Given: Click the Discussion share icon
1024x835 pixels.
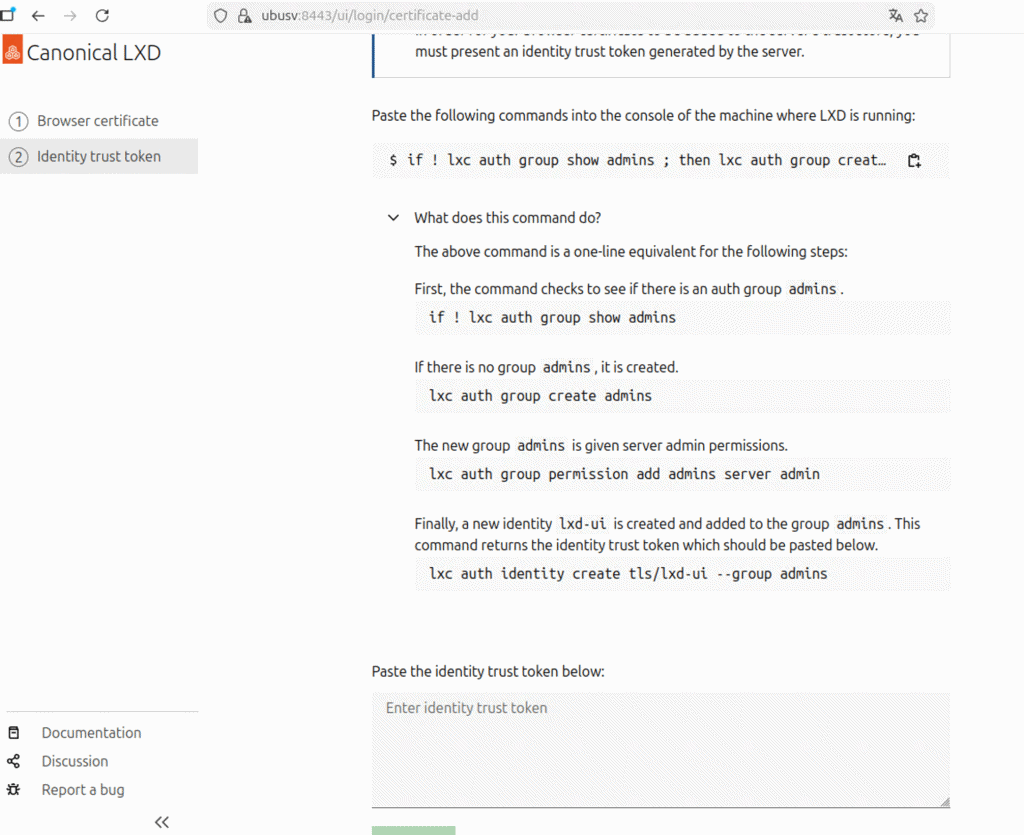Looking at the screenshot, I should coord(14,761).
